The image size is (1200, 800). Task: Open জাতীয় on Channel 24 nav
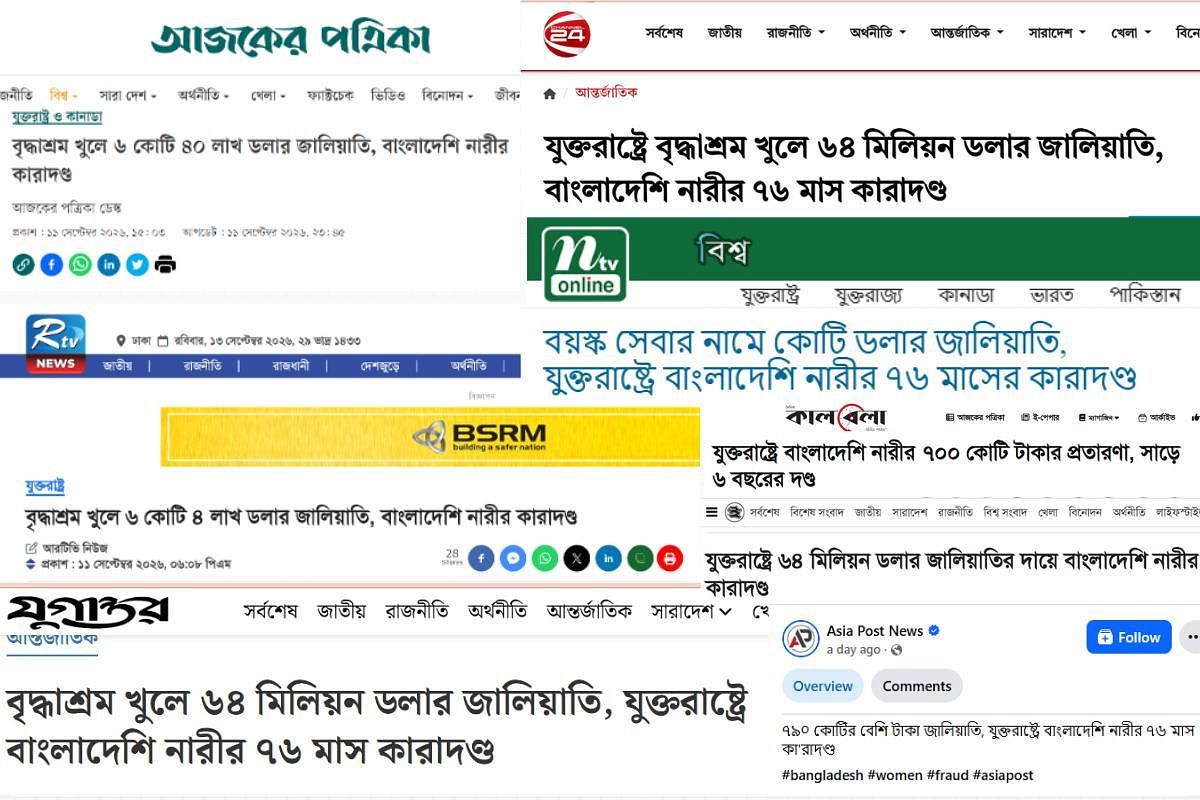(724, 32)
